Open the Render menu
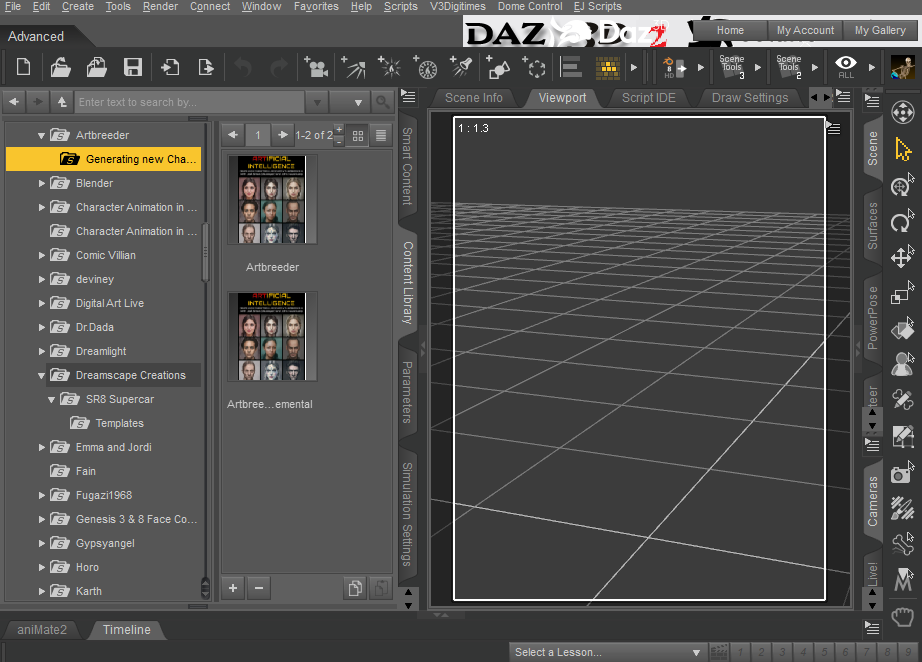Screen dimensions: 922x662 160,6
